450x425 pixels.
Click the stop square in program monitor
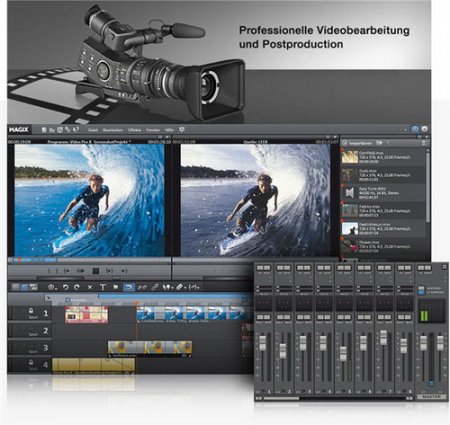pyautogui.click(x=96, y=271)
